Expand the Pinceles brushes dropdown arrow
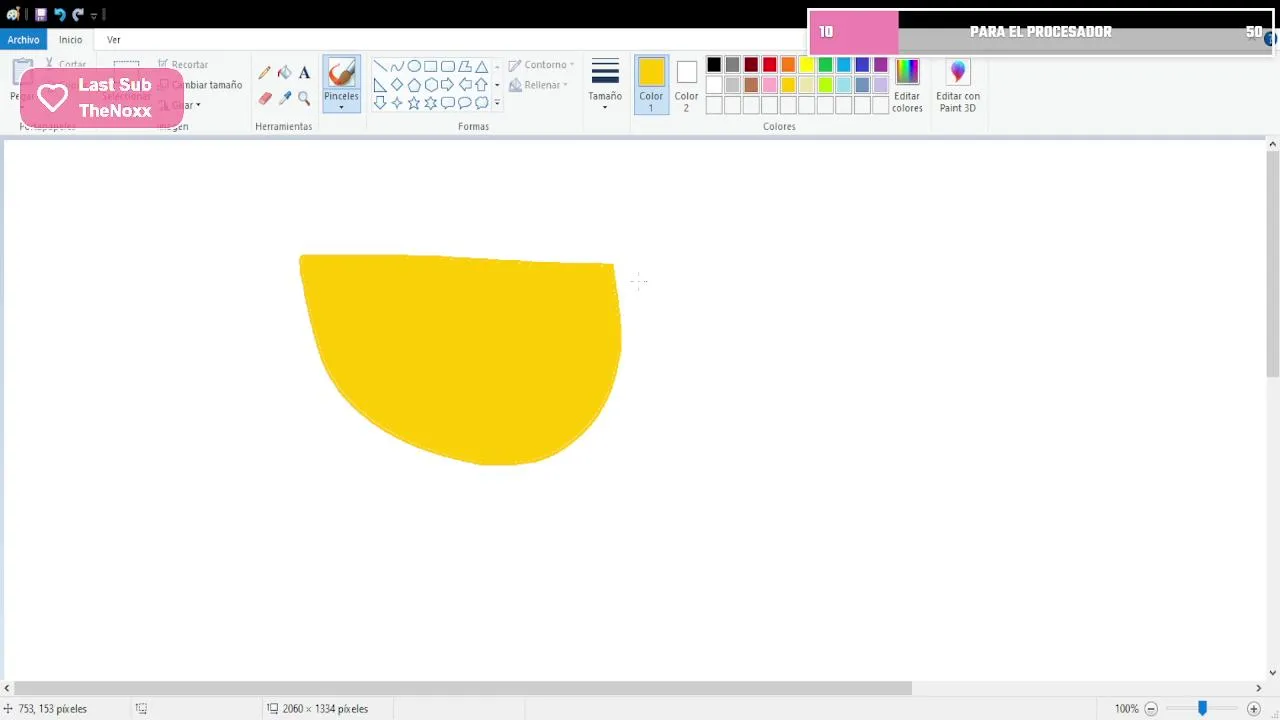This screenshot has width=1280, height=720. tap(341, 106)
